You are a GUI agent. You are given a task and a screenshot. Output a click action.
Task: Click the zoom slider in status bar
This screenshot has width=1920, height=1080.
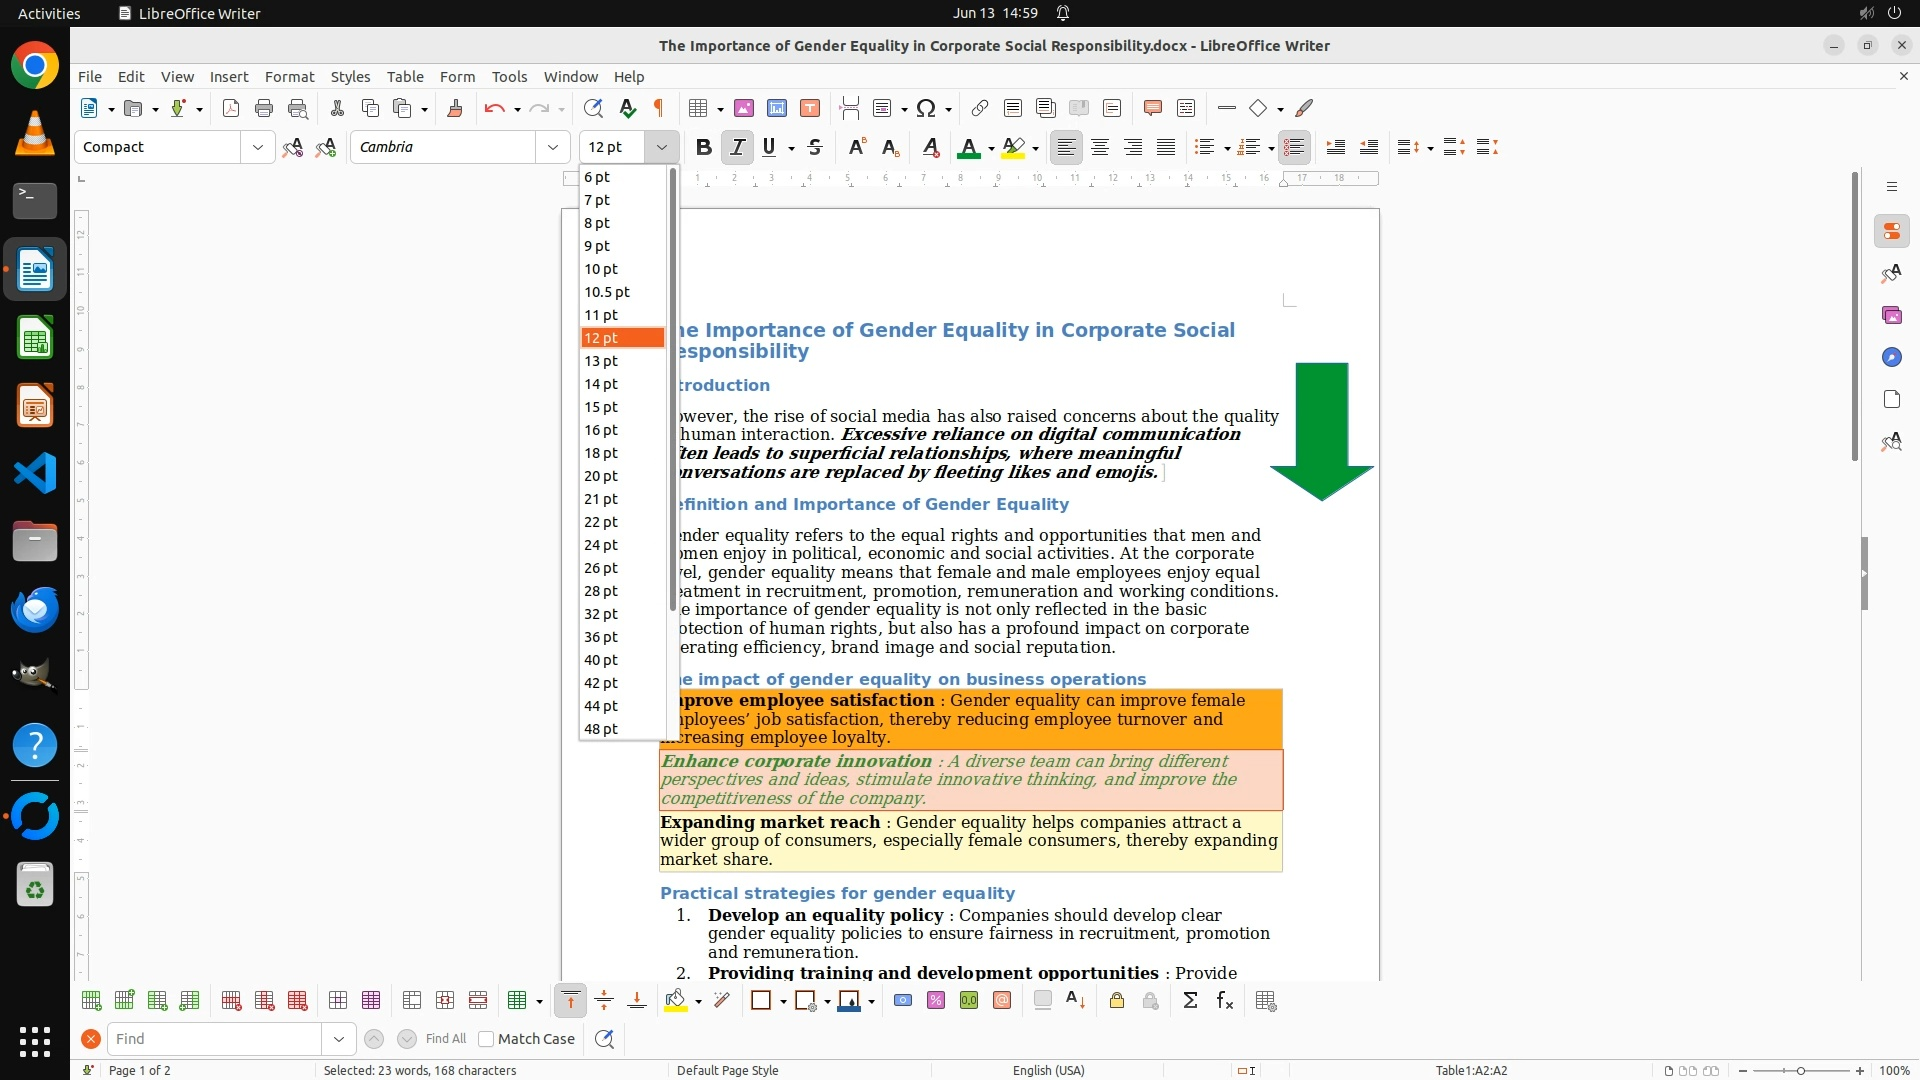[1800, 1070]
